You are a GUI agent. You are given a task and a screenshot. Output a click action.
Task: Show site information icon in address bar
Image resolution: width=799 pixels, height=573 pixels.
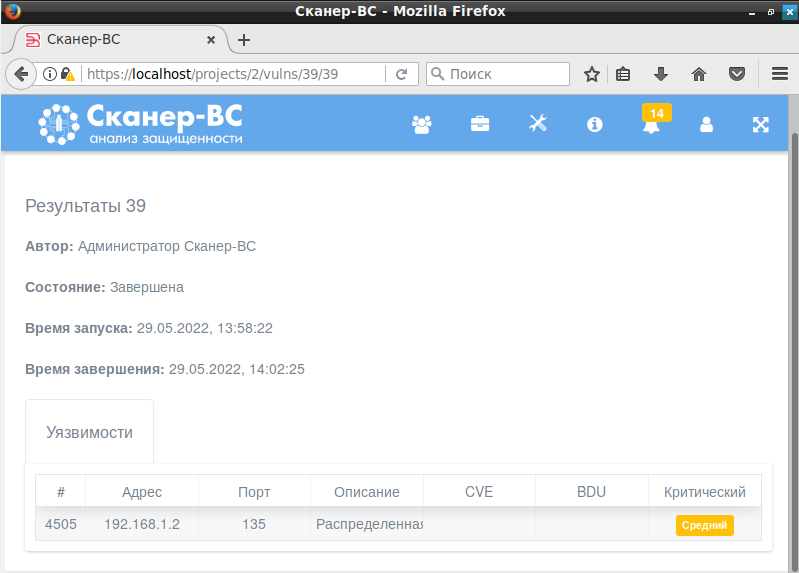pos(49,74)
